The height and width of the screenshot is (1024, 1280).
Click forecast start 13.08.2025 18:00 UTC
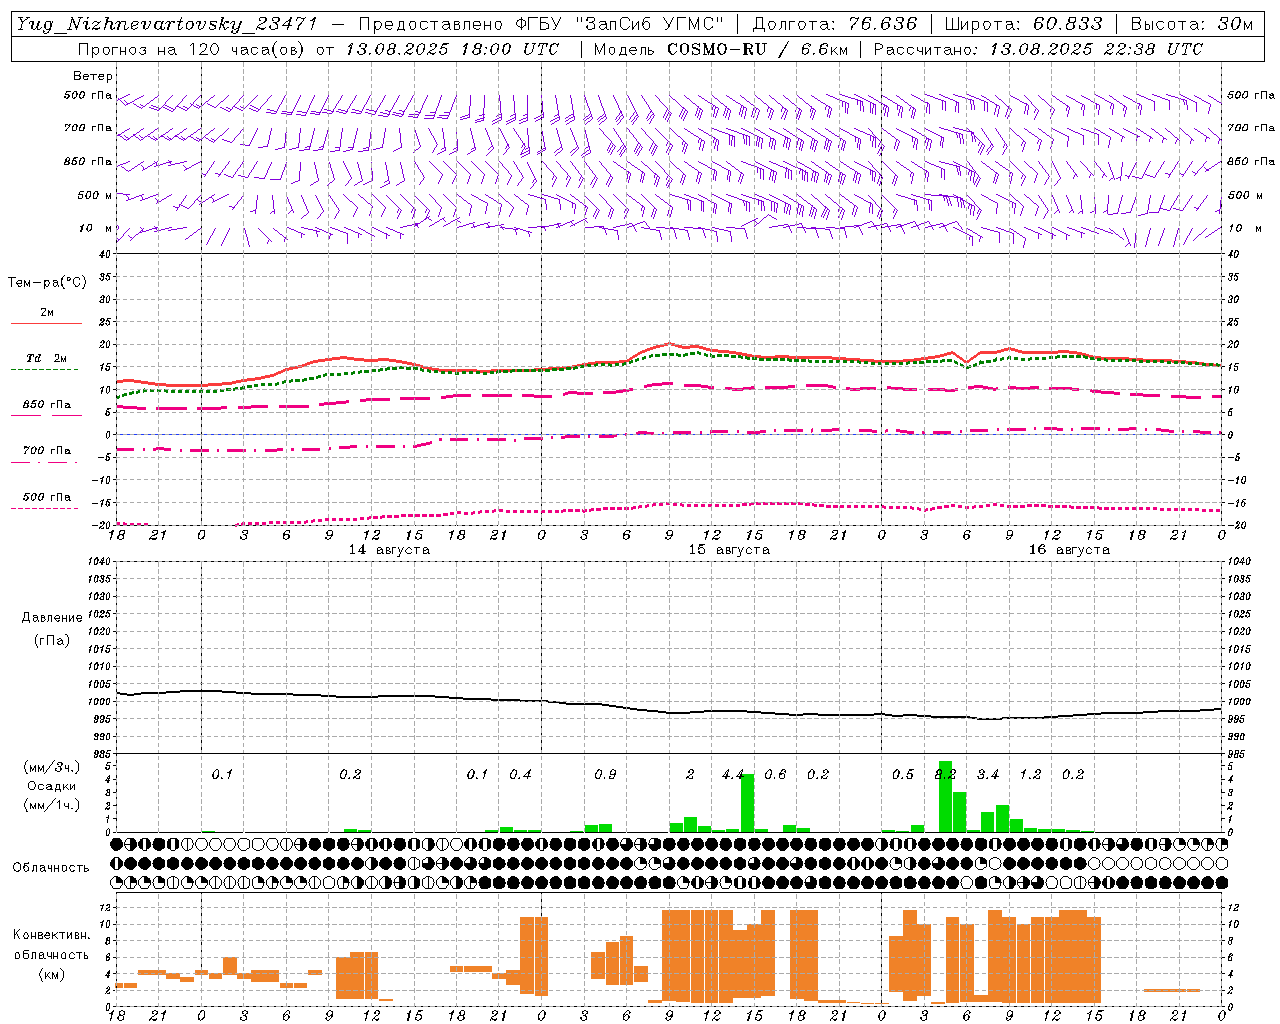(452, 49)
